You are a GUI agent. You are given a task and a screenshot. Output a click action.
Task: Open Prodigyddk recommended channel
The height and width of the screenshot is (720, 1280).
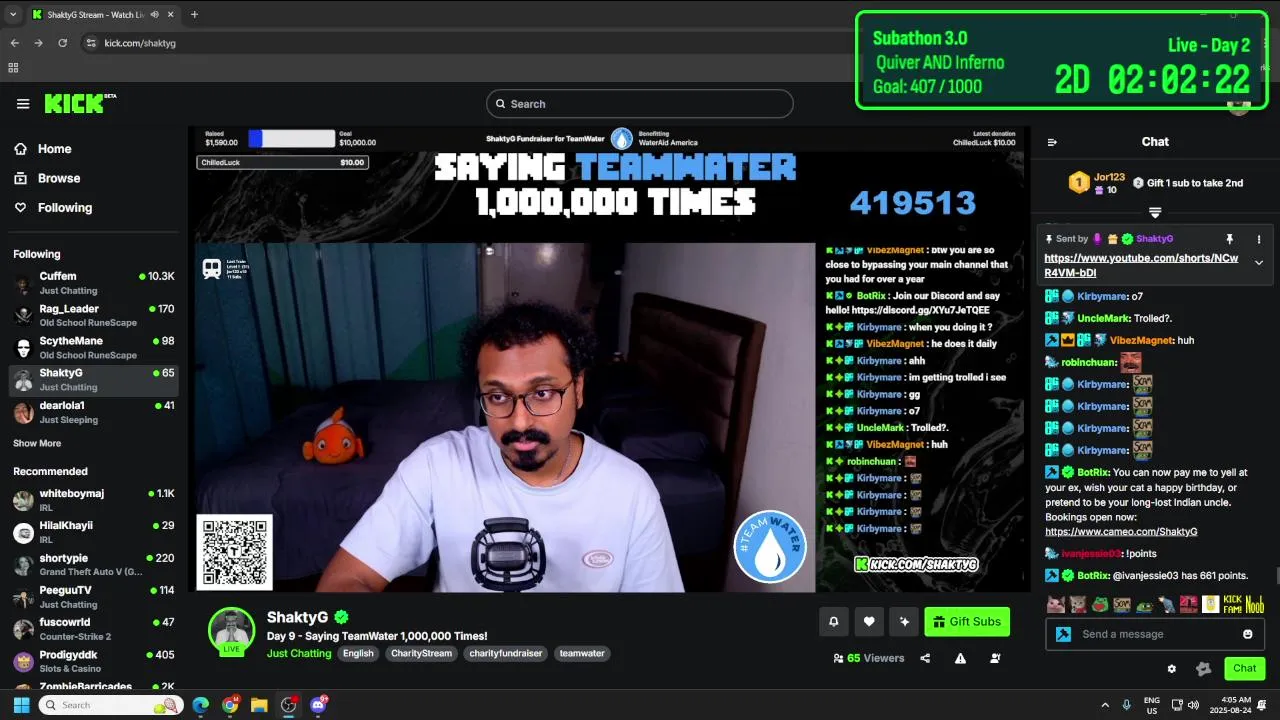click(93, 661)
